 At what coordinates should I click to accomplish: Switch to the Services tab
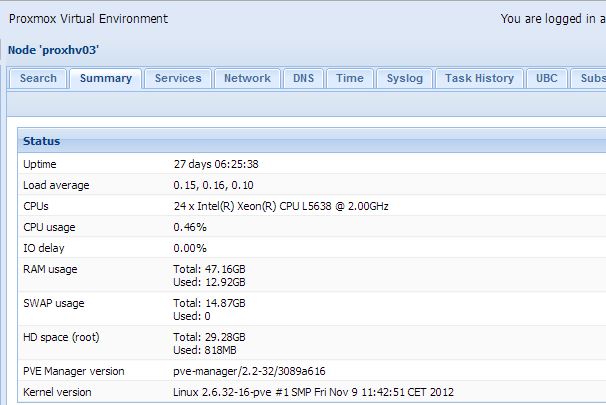coord(178,78)
